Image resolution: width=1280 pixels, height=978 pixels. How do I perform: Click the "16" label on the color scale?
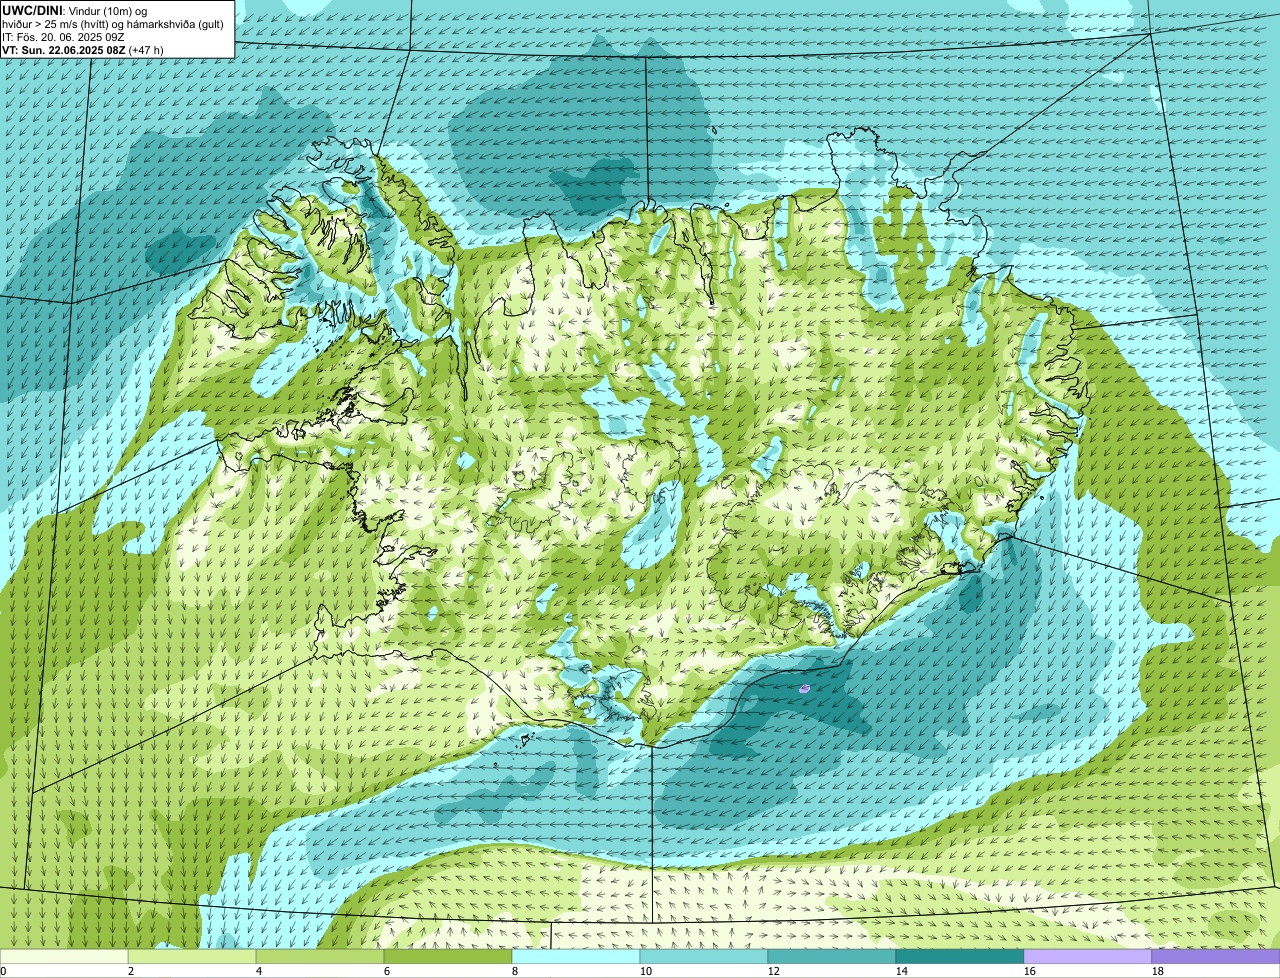point(1030,971)
